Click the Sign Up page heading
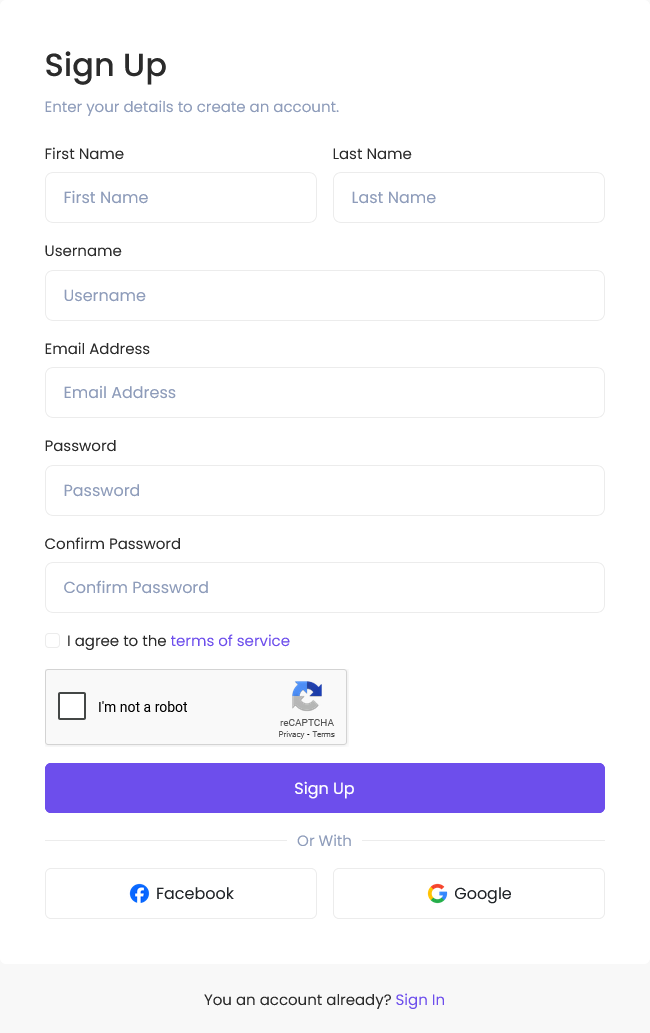The height and width of the screenshot is (1033, 650). 105,67
